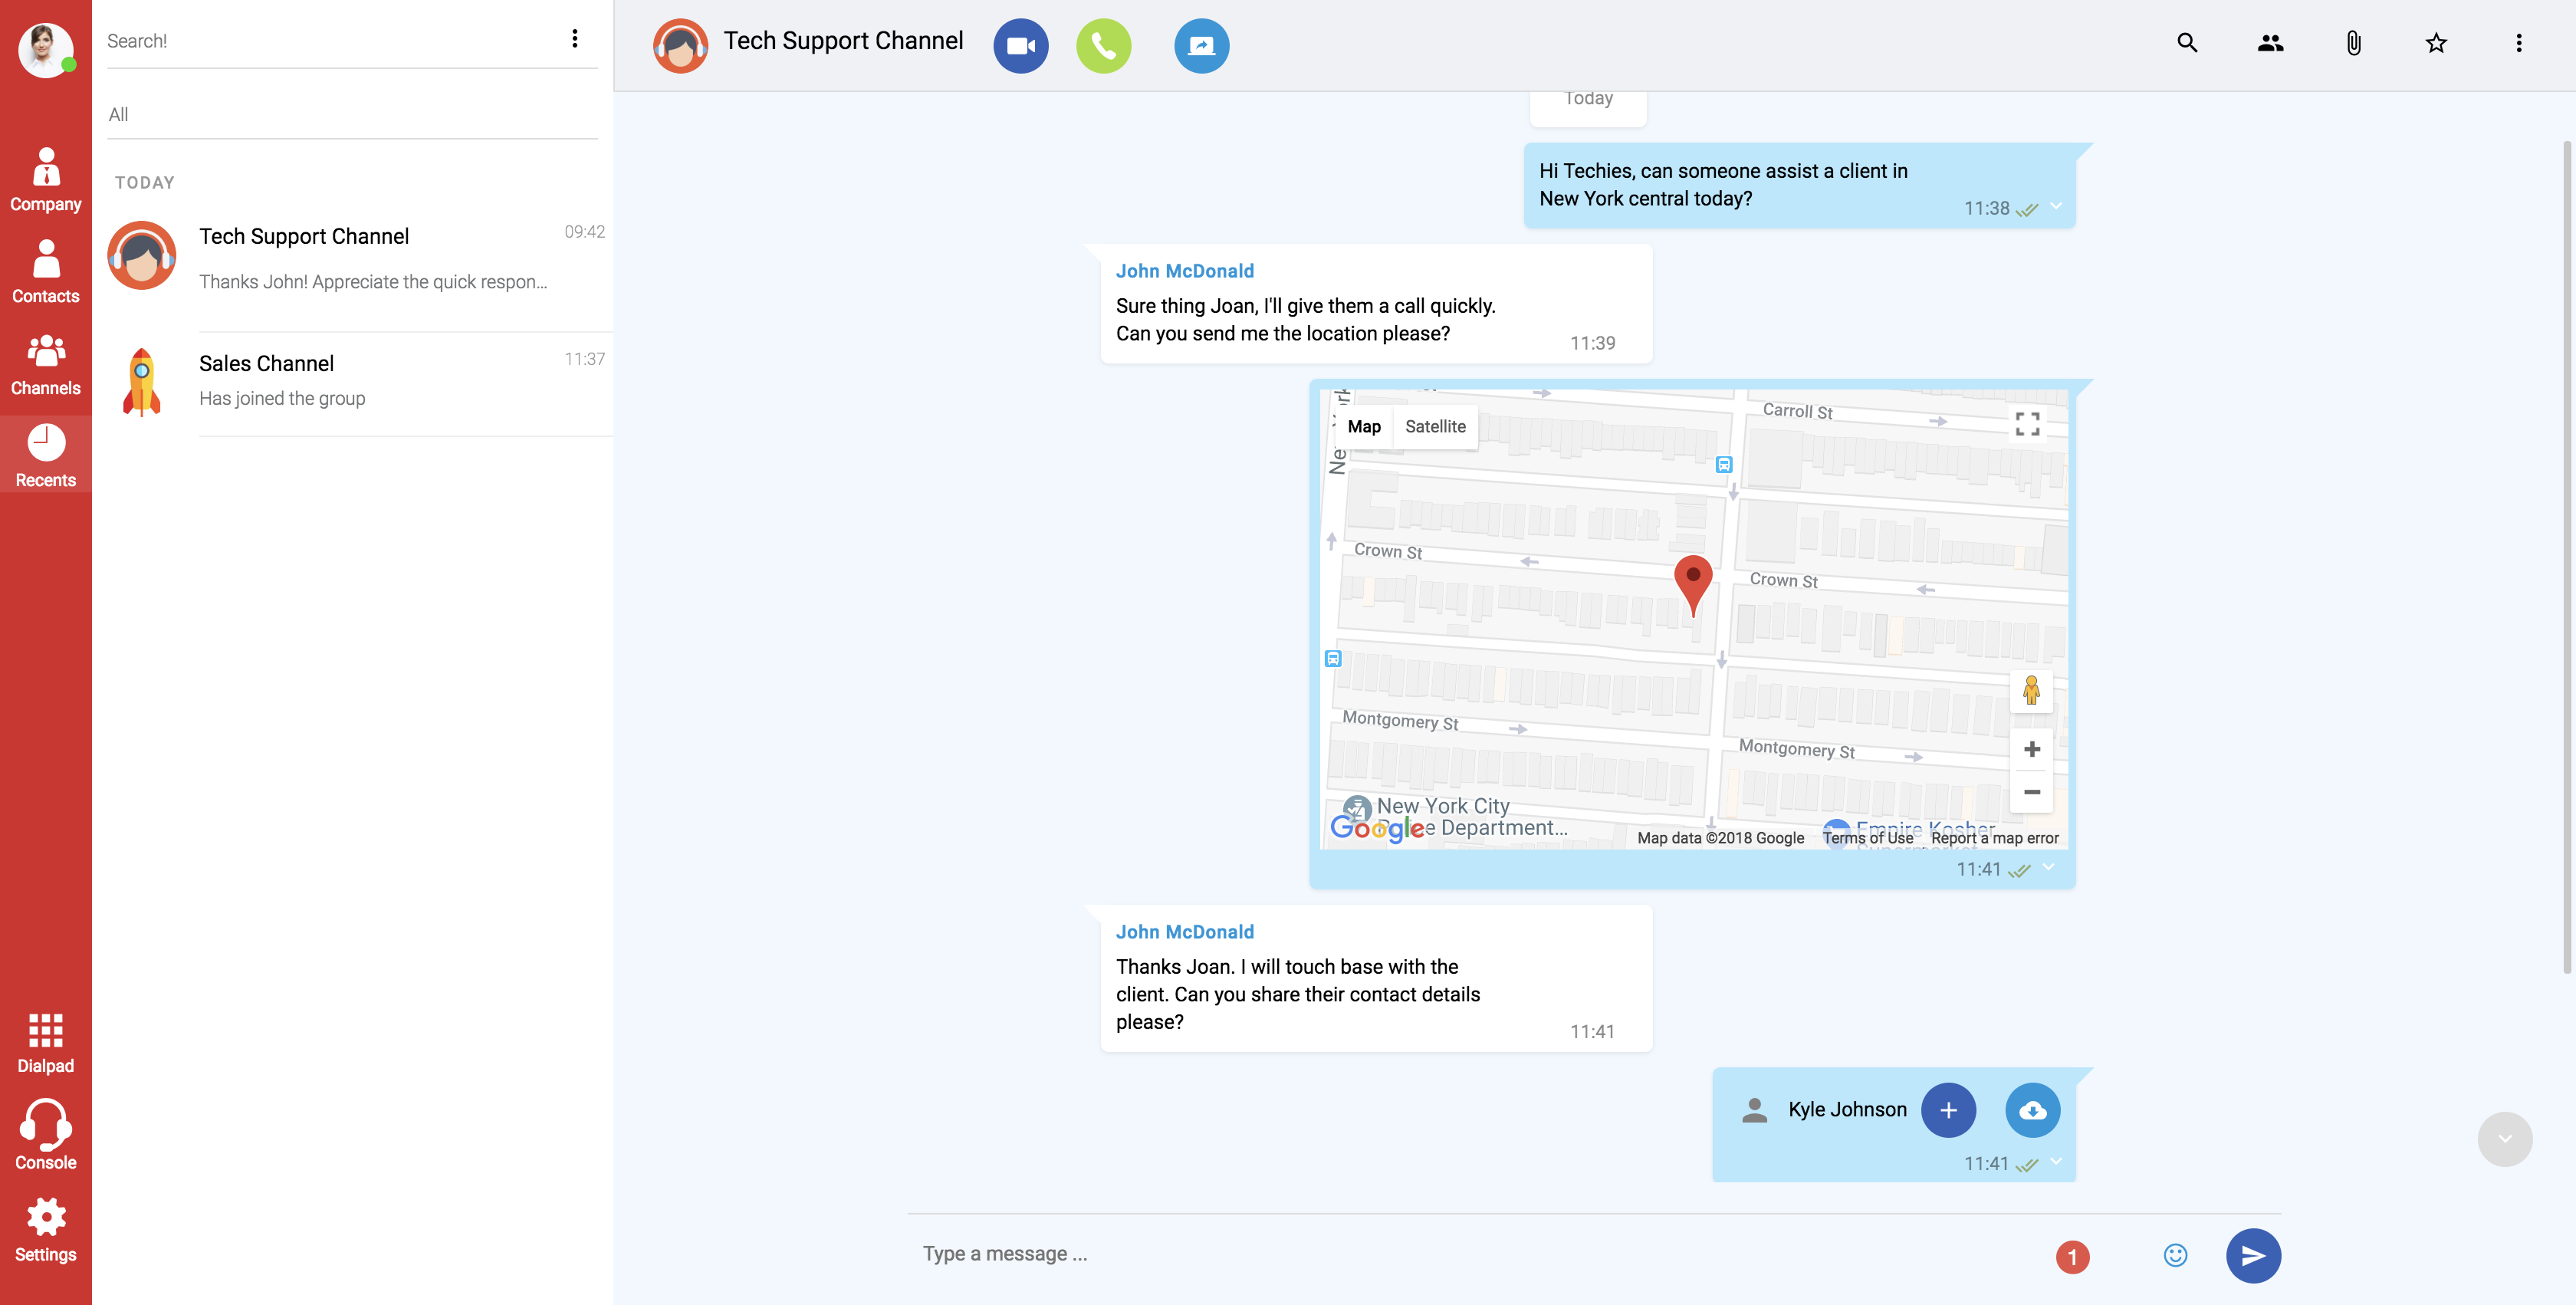
Task: Toggle map fullscreen view
Action: [x=2027, y=424]
